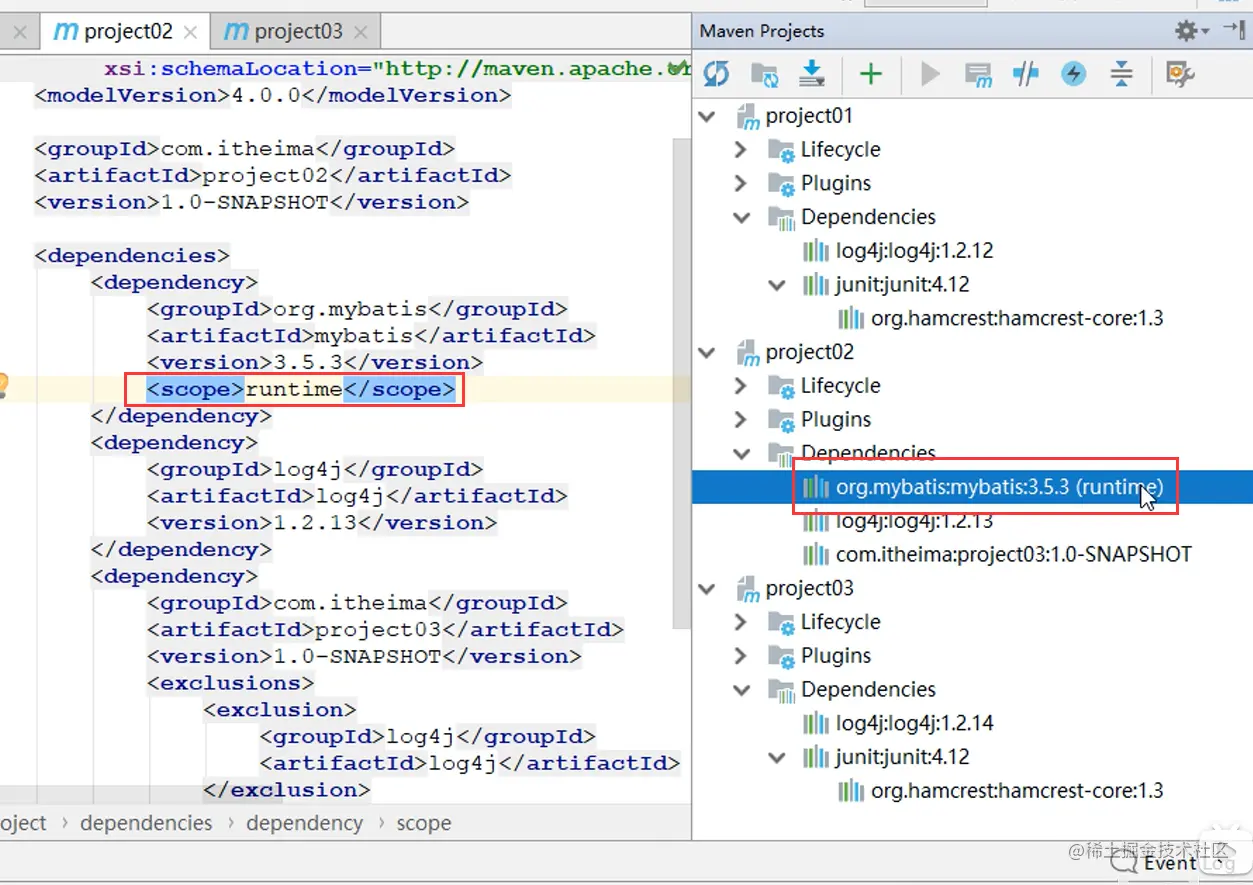Add Maven project with plus icon

871,73
